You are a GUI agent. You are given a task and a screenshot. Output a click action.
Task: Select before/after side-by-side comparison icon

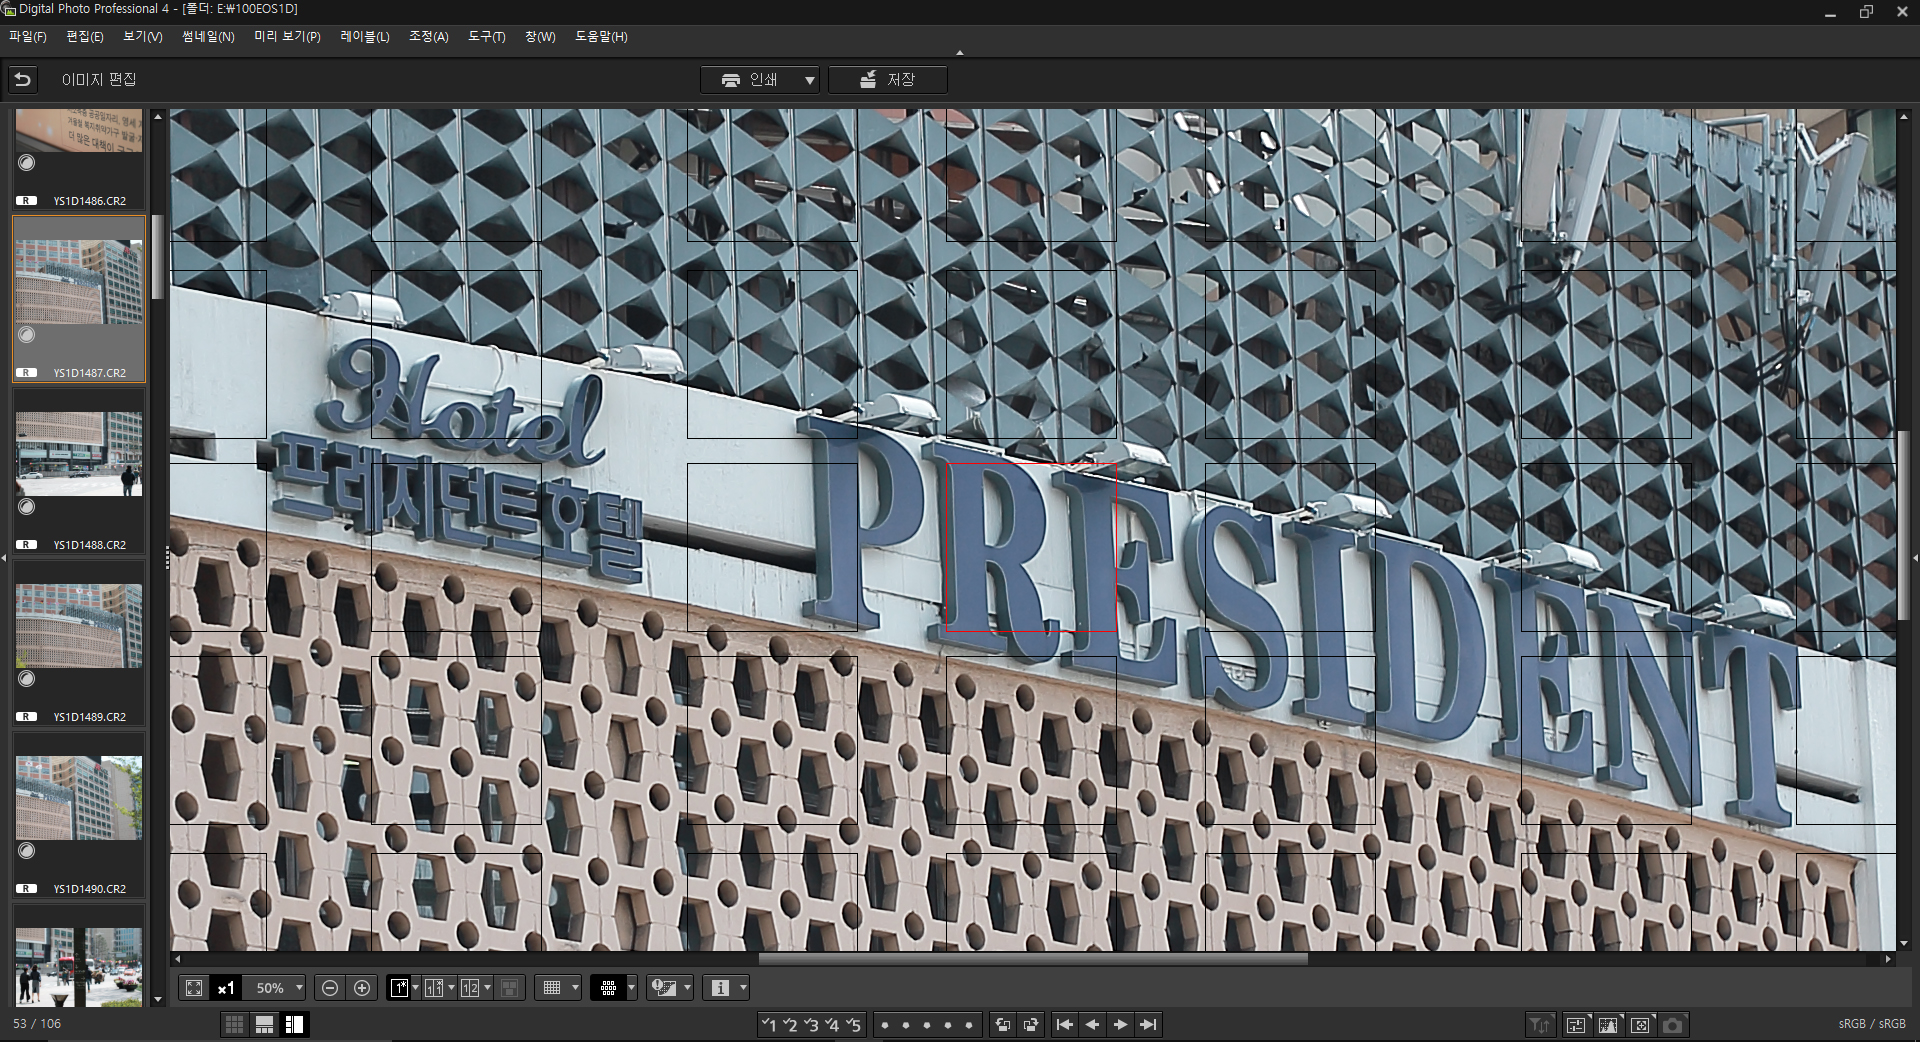[x=434, y=988]
